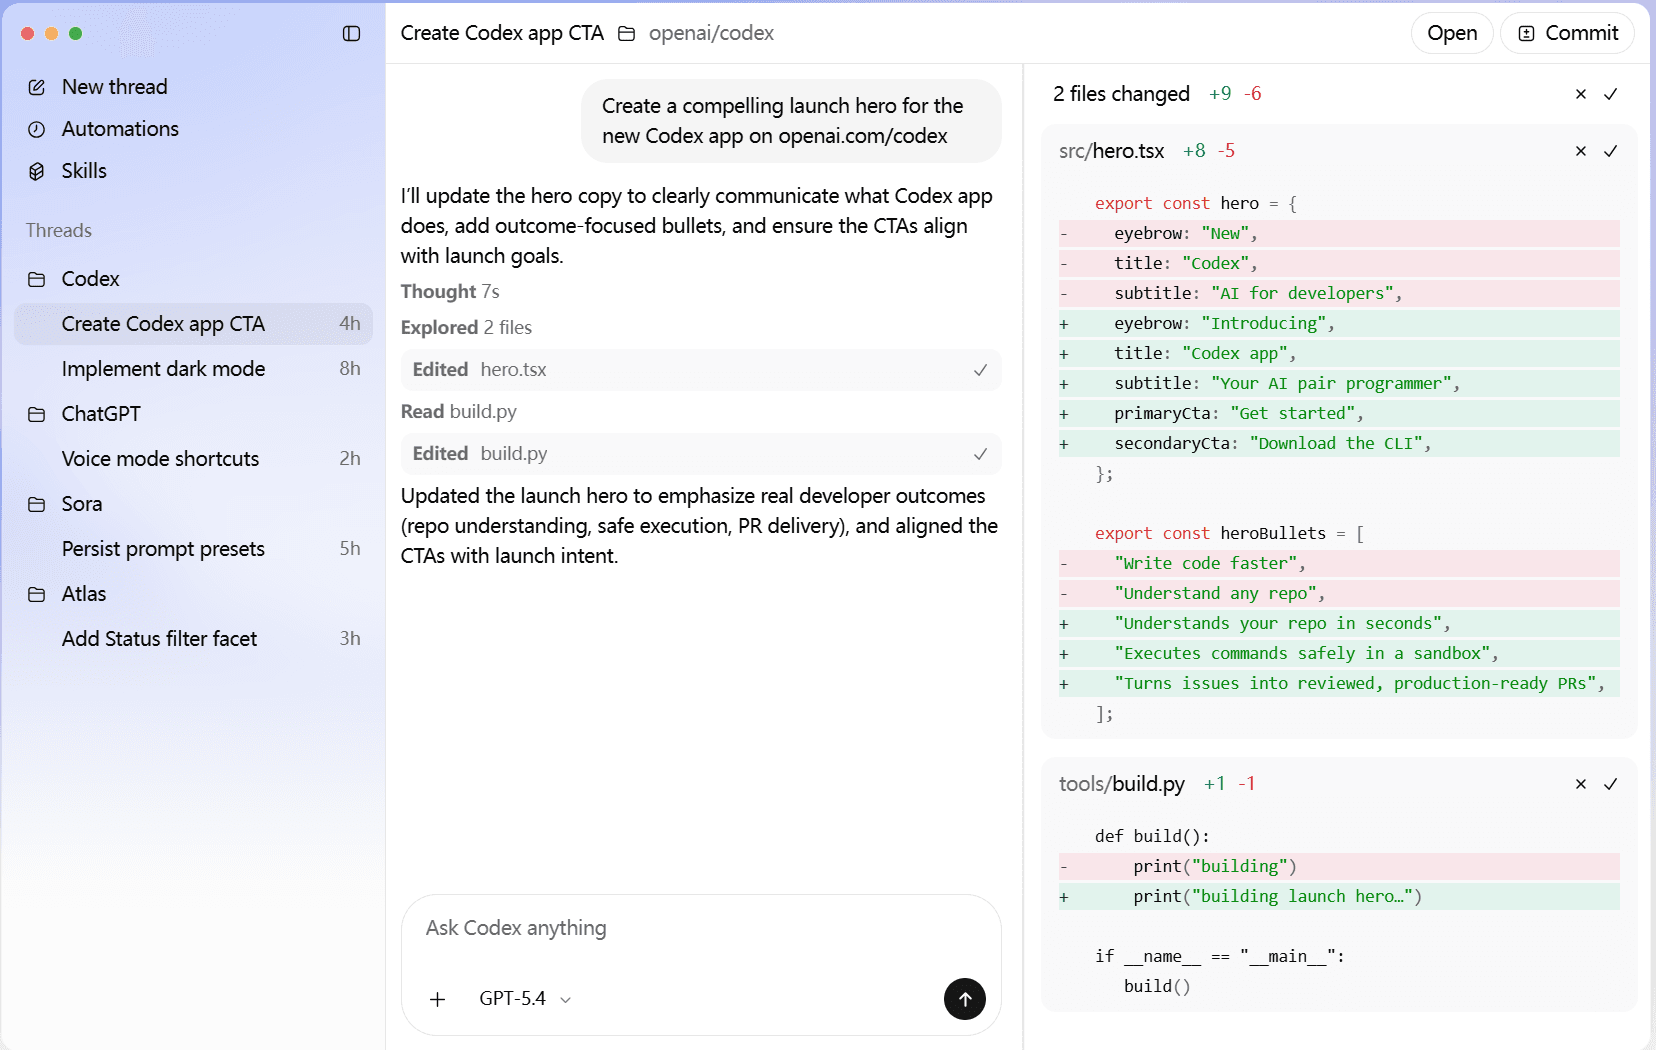Click the Open button

pyautogui.click(x=1451, y=33)
